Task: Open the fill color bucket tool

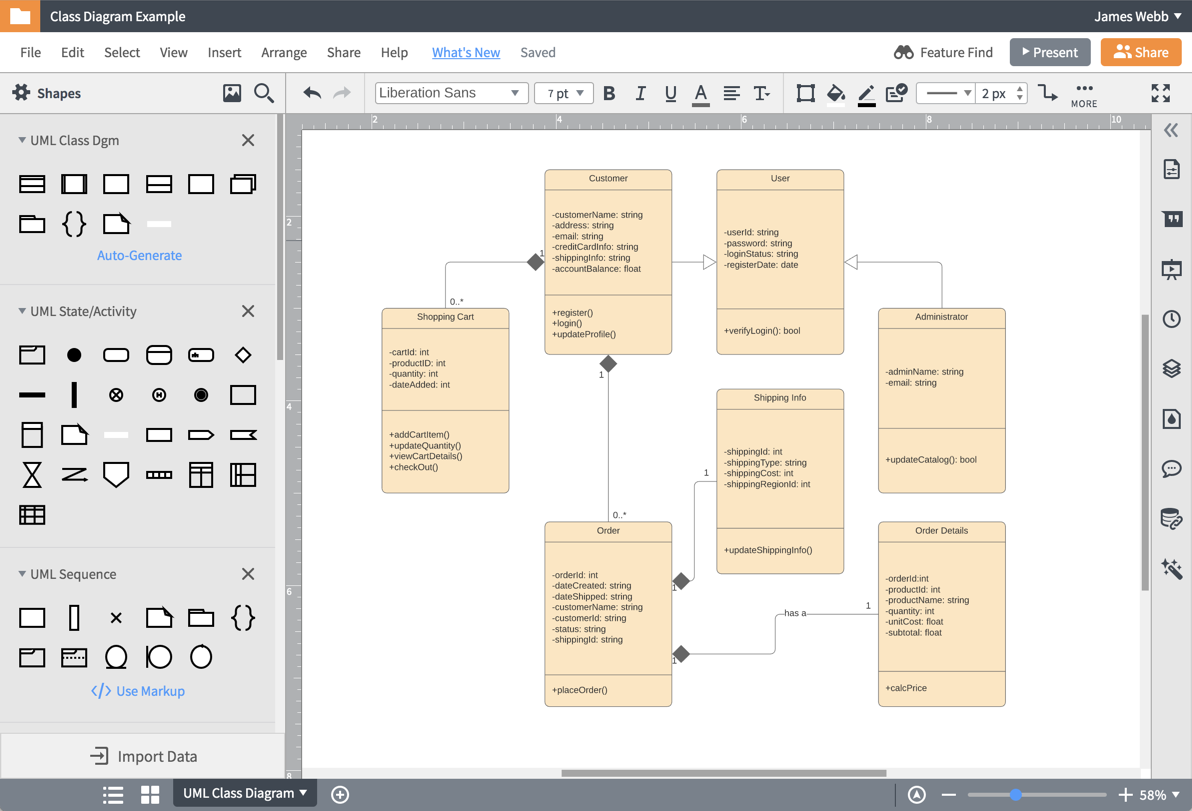Action: coord(835,93)
